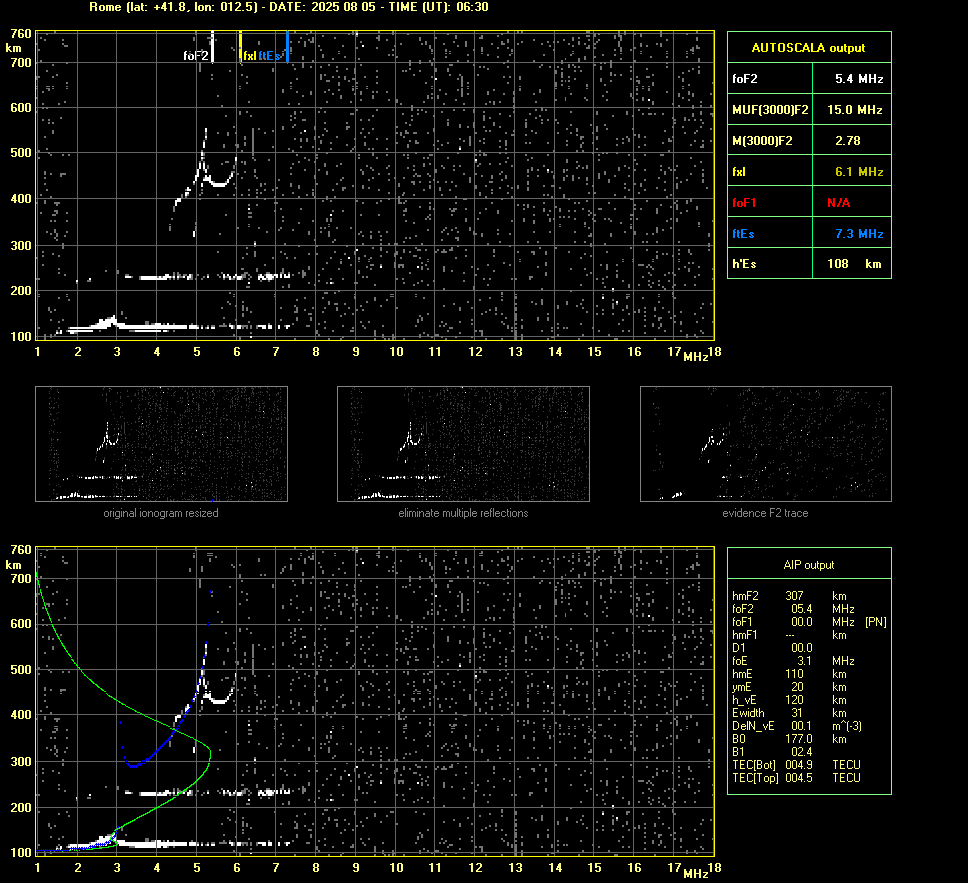
Task: Click the B1 label in AIP output
Action: coord(738,752)
